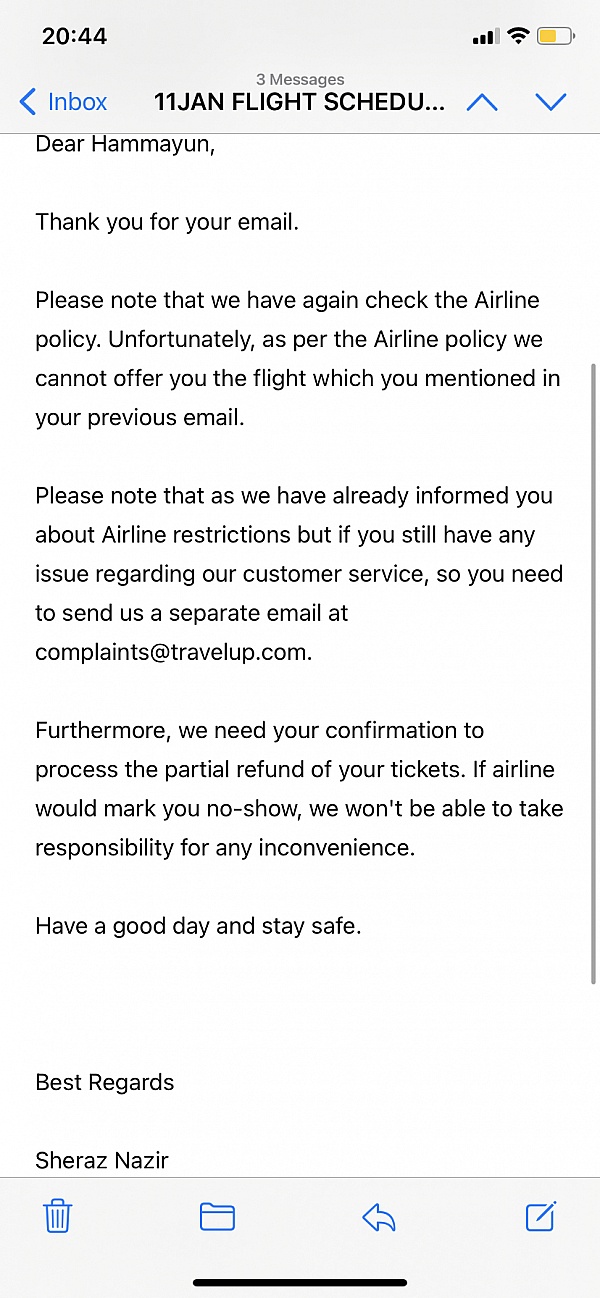
Task: Tap the 20:44 clock in the status bar
Action: coord(74,36)
